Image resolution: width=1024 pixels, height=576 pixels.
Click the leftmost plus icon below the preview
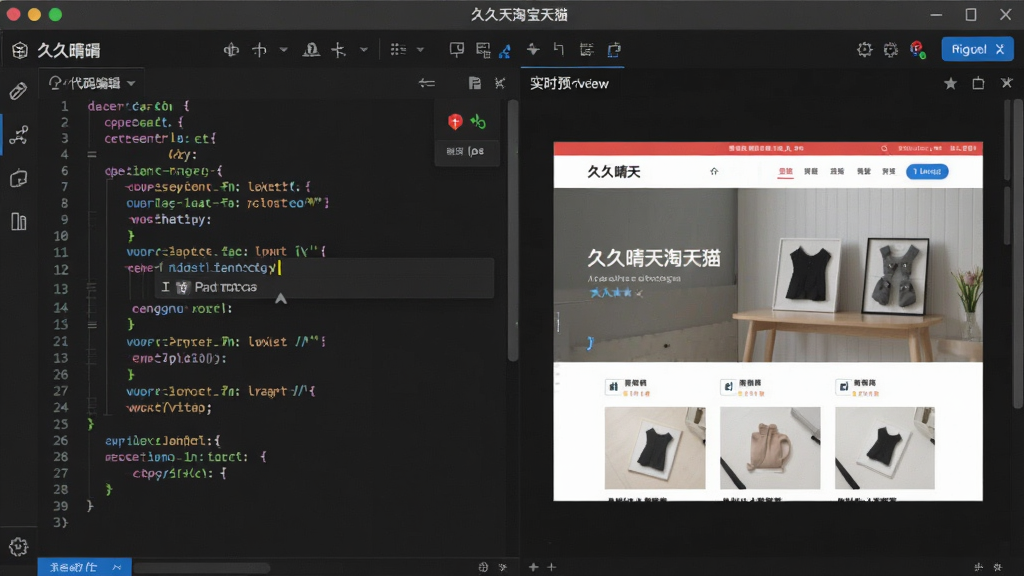point(534,567)
